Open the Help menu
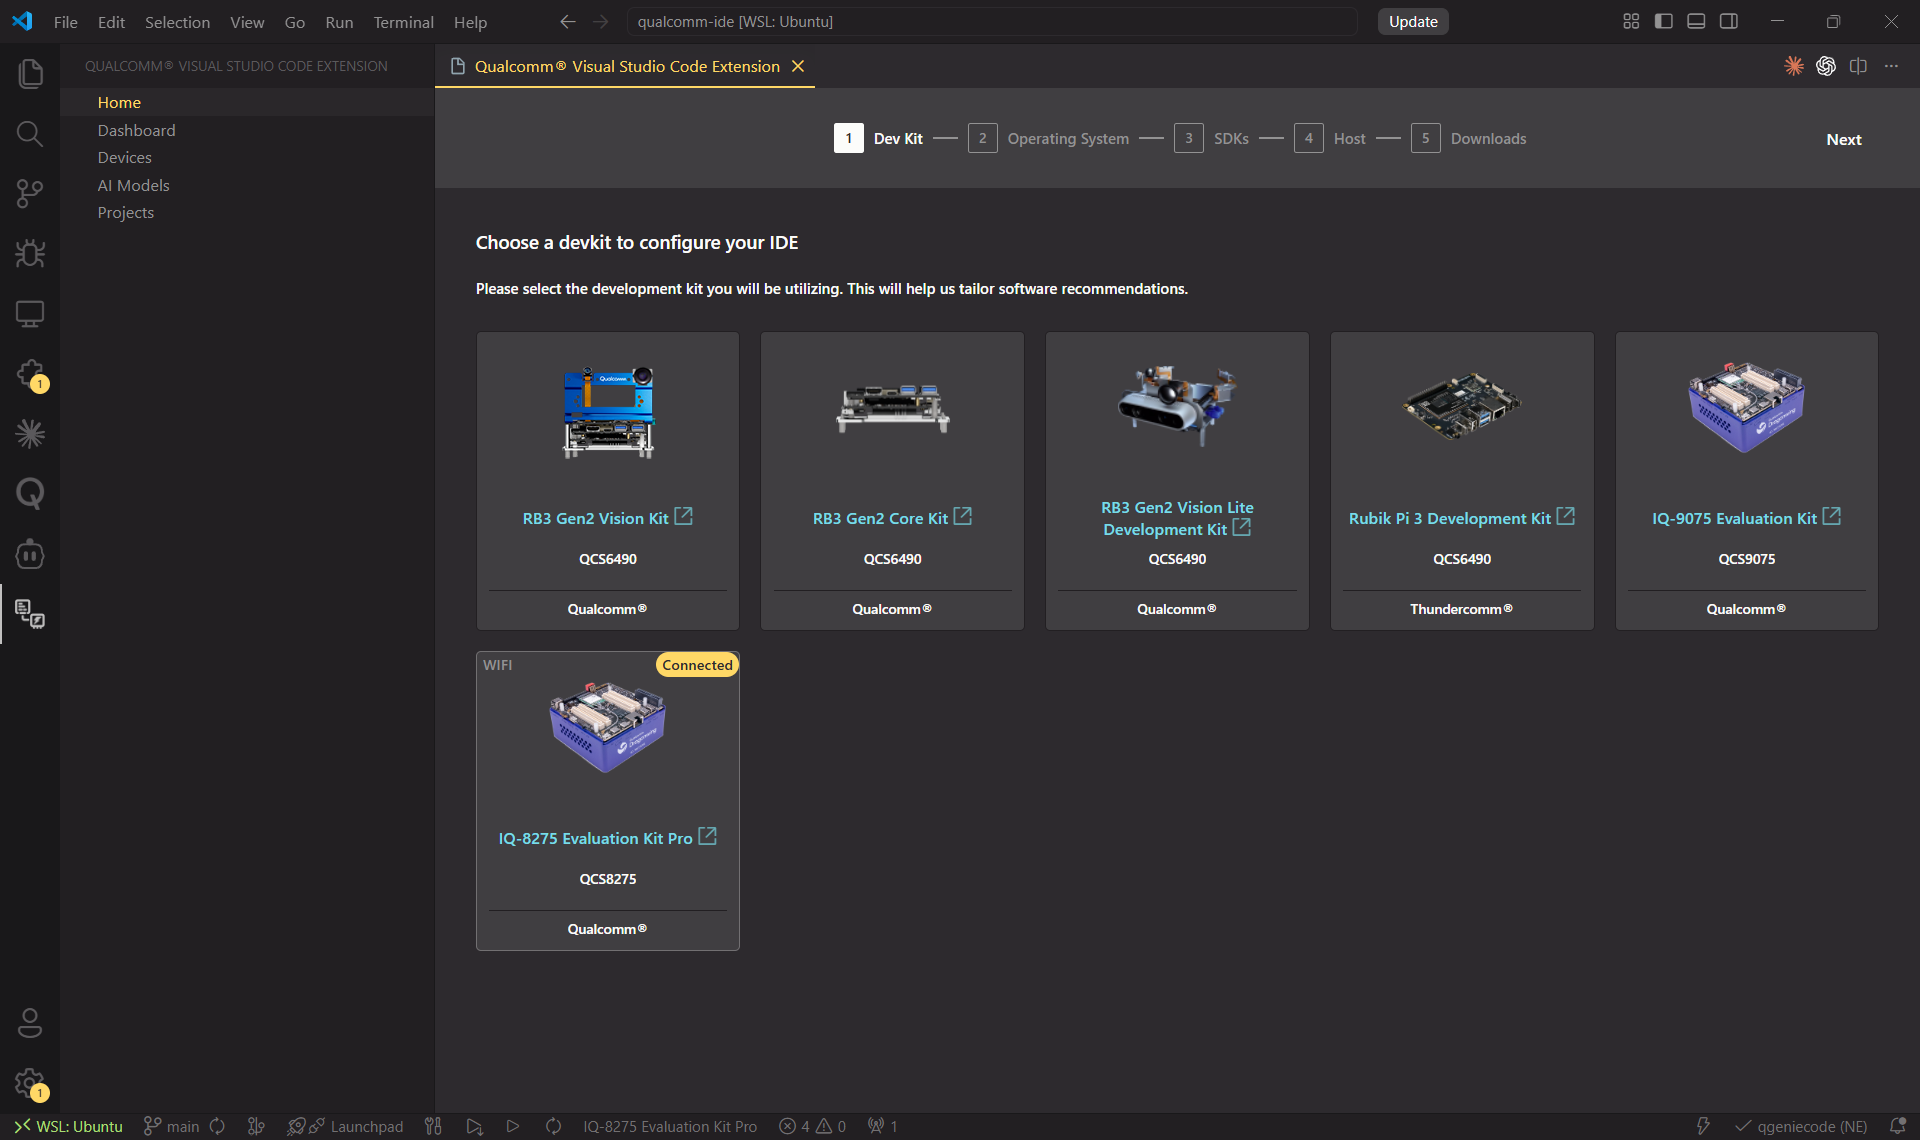The width and height of the screenshot is (1920, 1140). pyautogui.click(x=470, y=22)
